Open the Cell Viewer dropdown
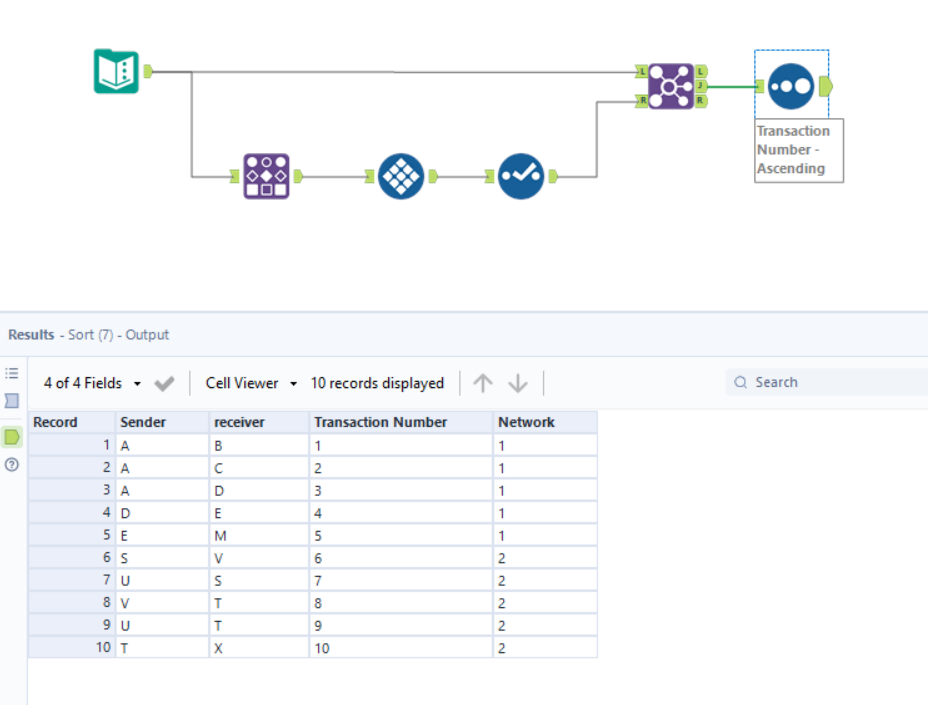The image size is (928, 705). [243, 383]
